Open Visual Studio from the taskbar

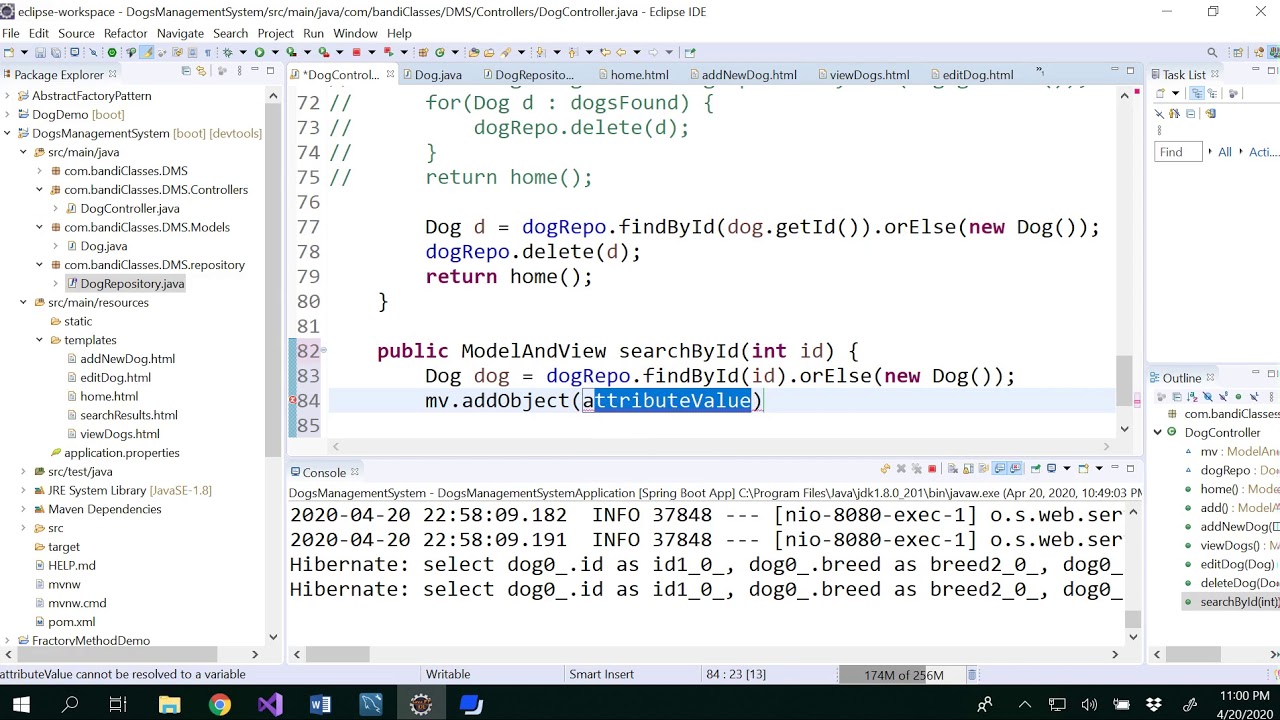270,705
